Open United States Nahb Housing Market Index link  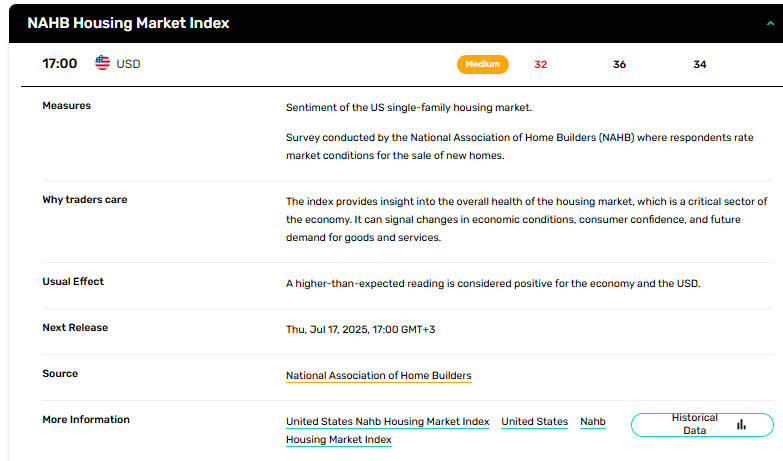click(388, 422)
